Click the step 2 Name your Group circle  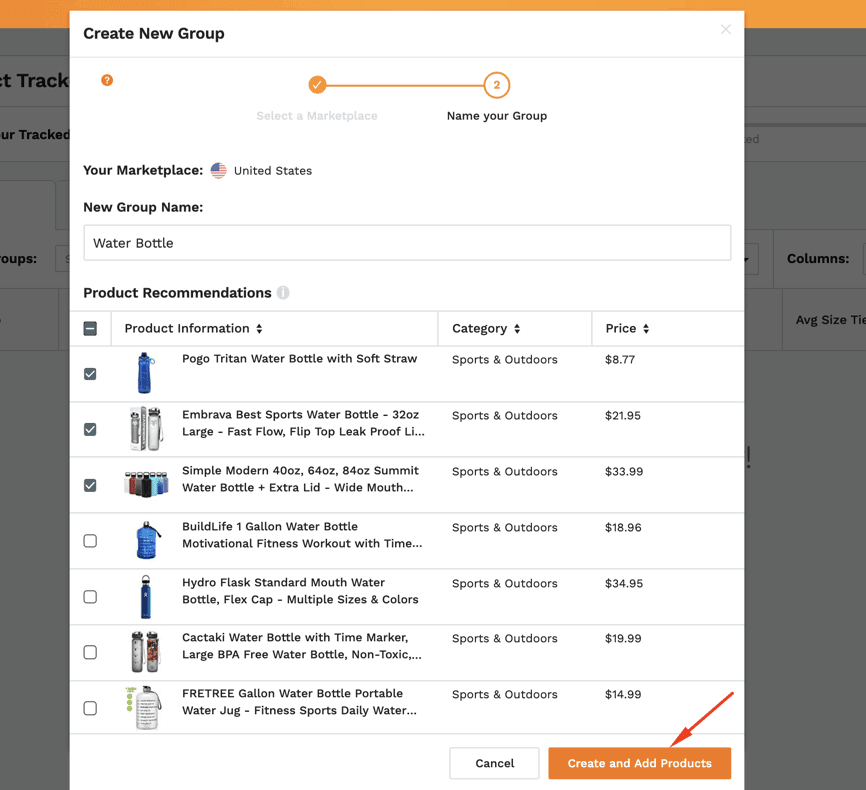click(497, 85)
